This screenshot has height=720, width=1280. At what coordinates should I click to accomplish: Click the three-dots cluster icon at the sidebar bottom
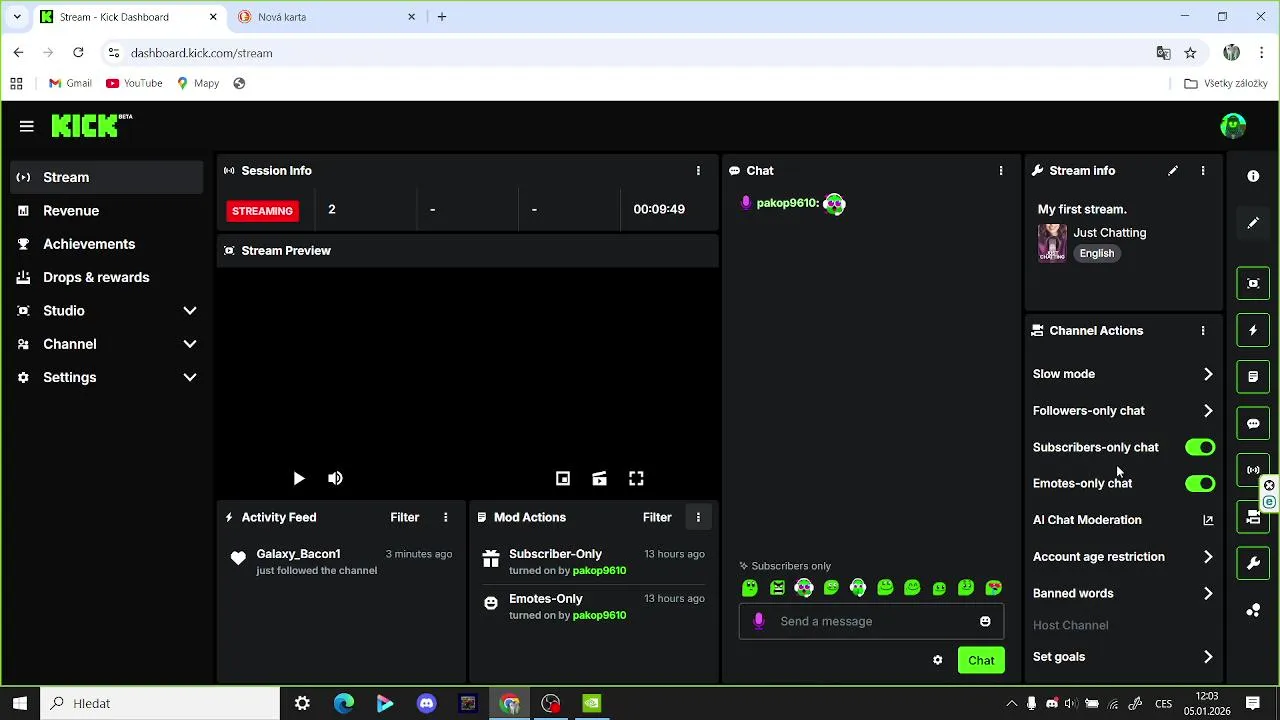coord(1253,610)
